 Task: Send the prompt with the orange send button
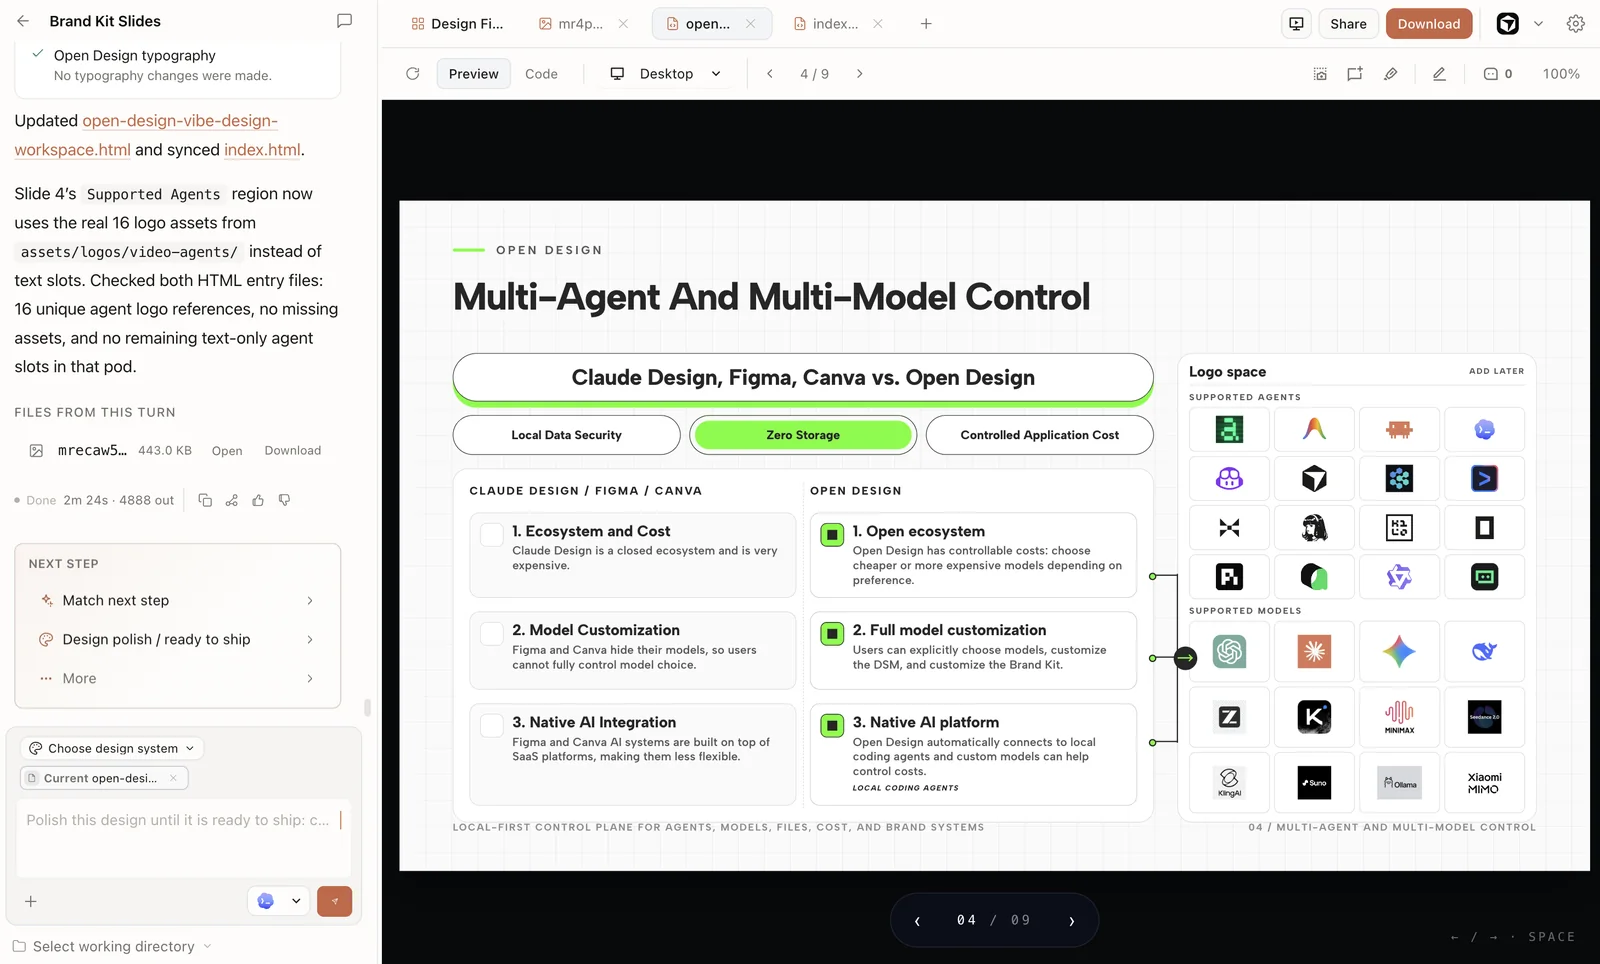coord(334,901)
